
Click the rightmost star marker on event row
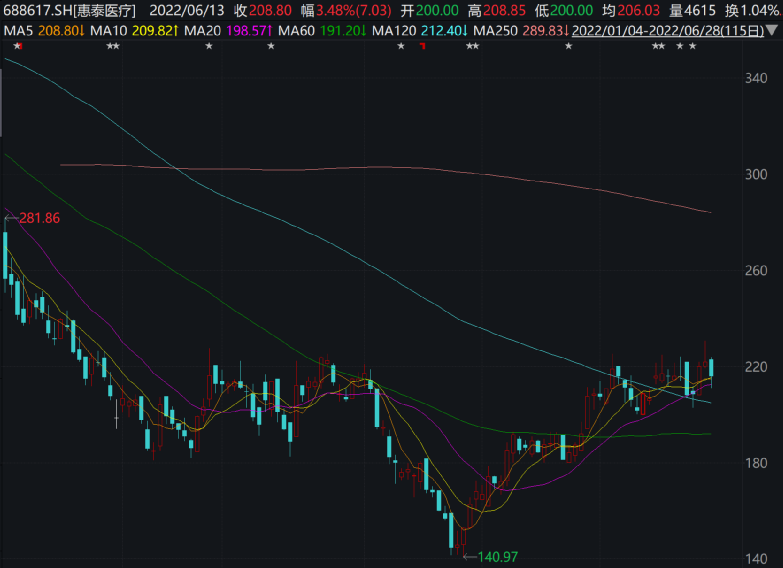[692, 47]
